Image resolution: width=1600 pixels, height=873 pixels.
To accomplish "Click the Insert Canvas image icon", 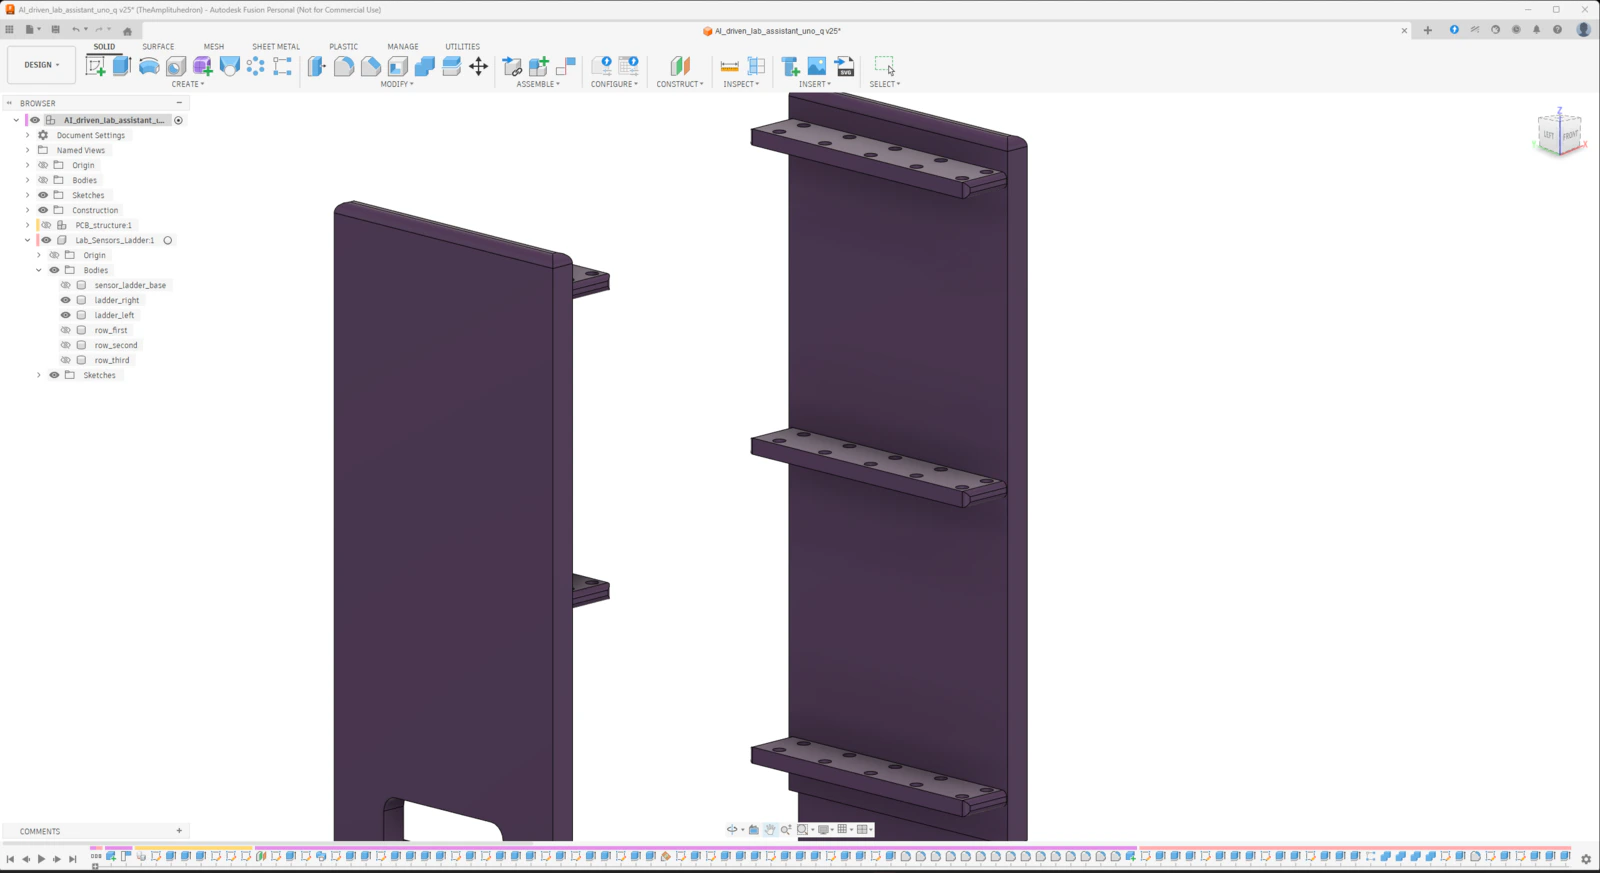I will pyautogui.click(x=817, y=66).
